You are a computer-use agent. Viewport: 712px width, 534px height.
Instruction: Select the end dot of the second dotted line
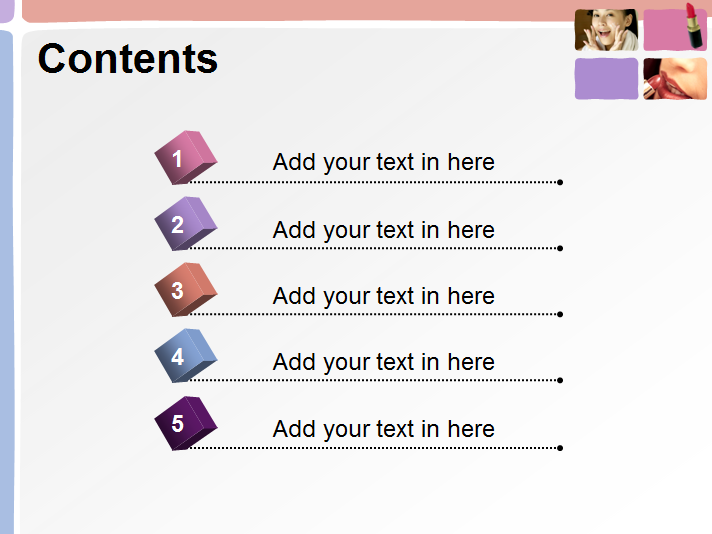click(560, 248)
